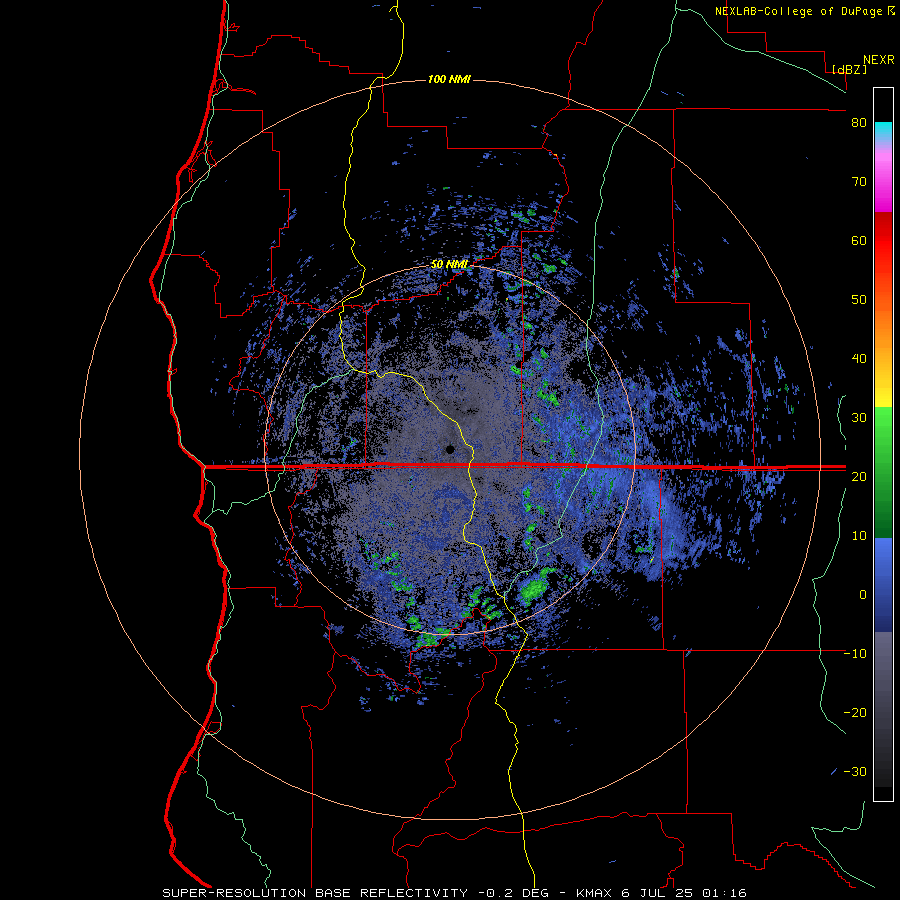Click the -20 value on the dBZ scale
Screen dimensions: 900x900
(x=855, y=712)
